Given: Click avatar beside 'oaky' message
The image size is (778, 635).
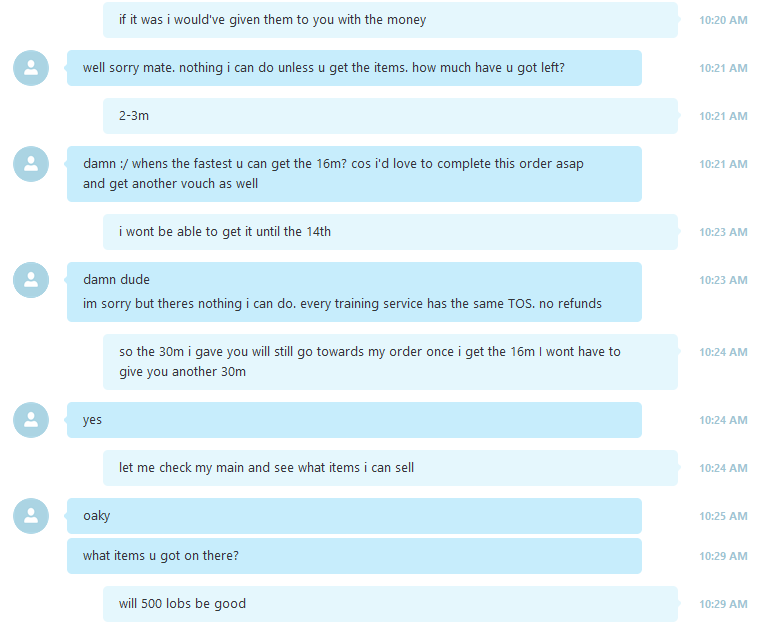Looking at the screenshot, I should pos(31,516).
